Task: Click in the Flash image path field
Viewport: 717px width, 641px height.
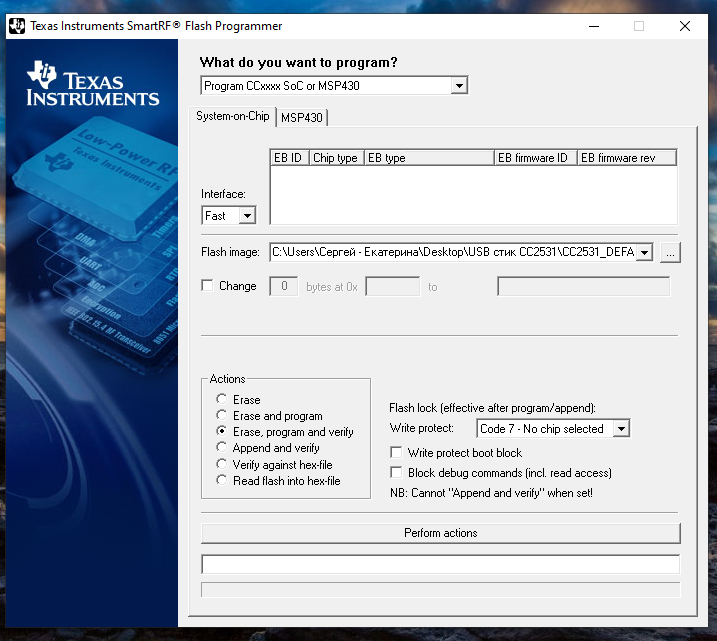Action: (452, 252)
